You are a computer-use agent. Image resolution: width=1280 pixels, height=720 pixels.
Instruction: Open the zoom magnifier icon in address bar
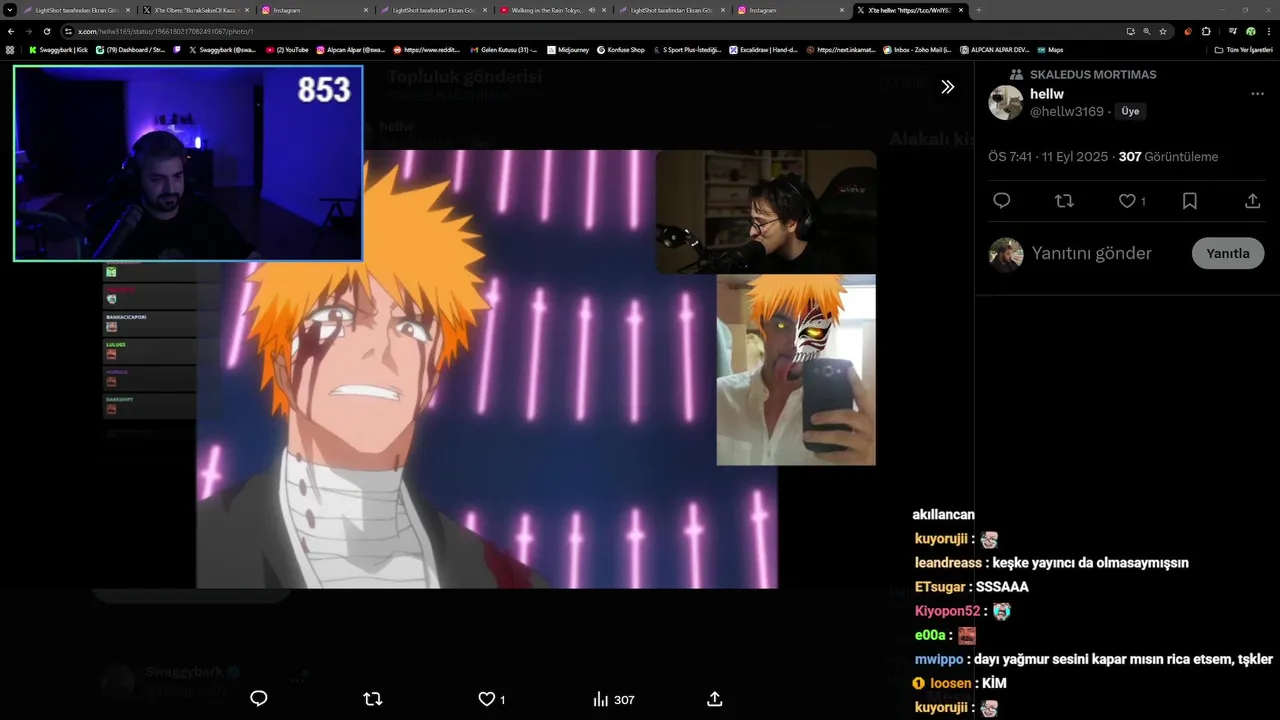click(1146, 31)
